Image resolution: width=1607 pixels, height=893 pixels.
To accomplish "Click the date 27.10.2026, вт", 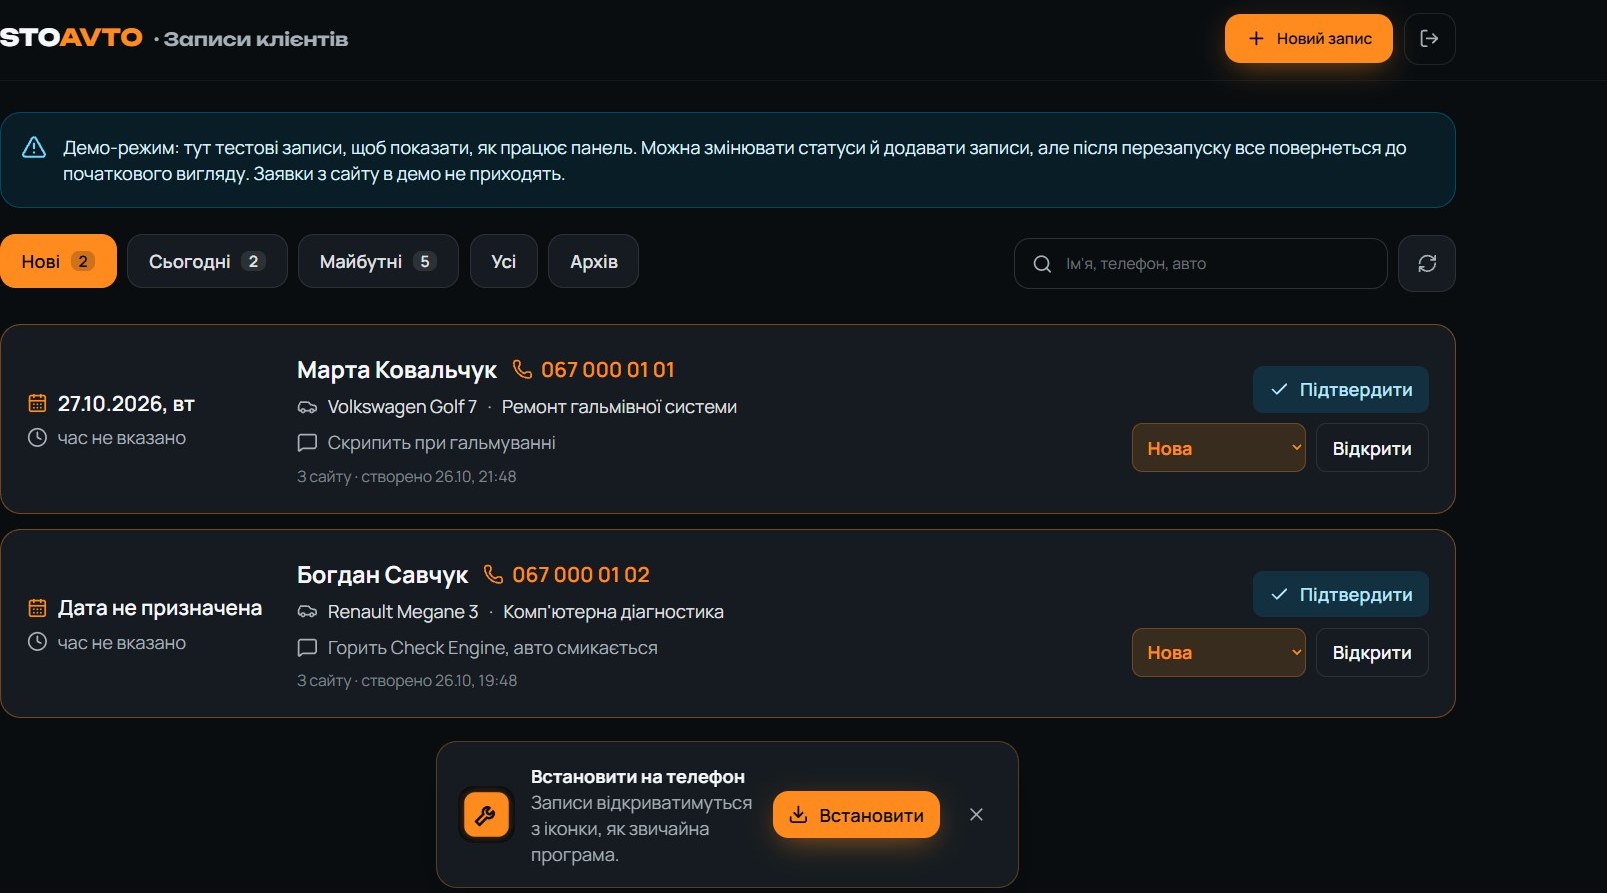I will (126, 404).
